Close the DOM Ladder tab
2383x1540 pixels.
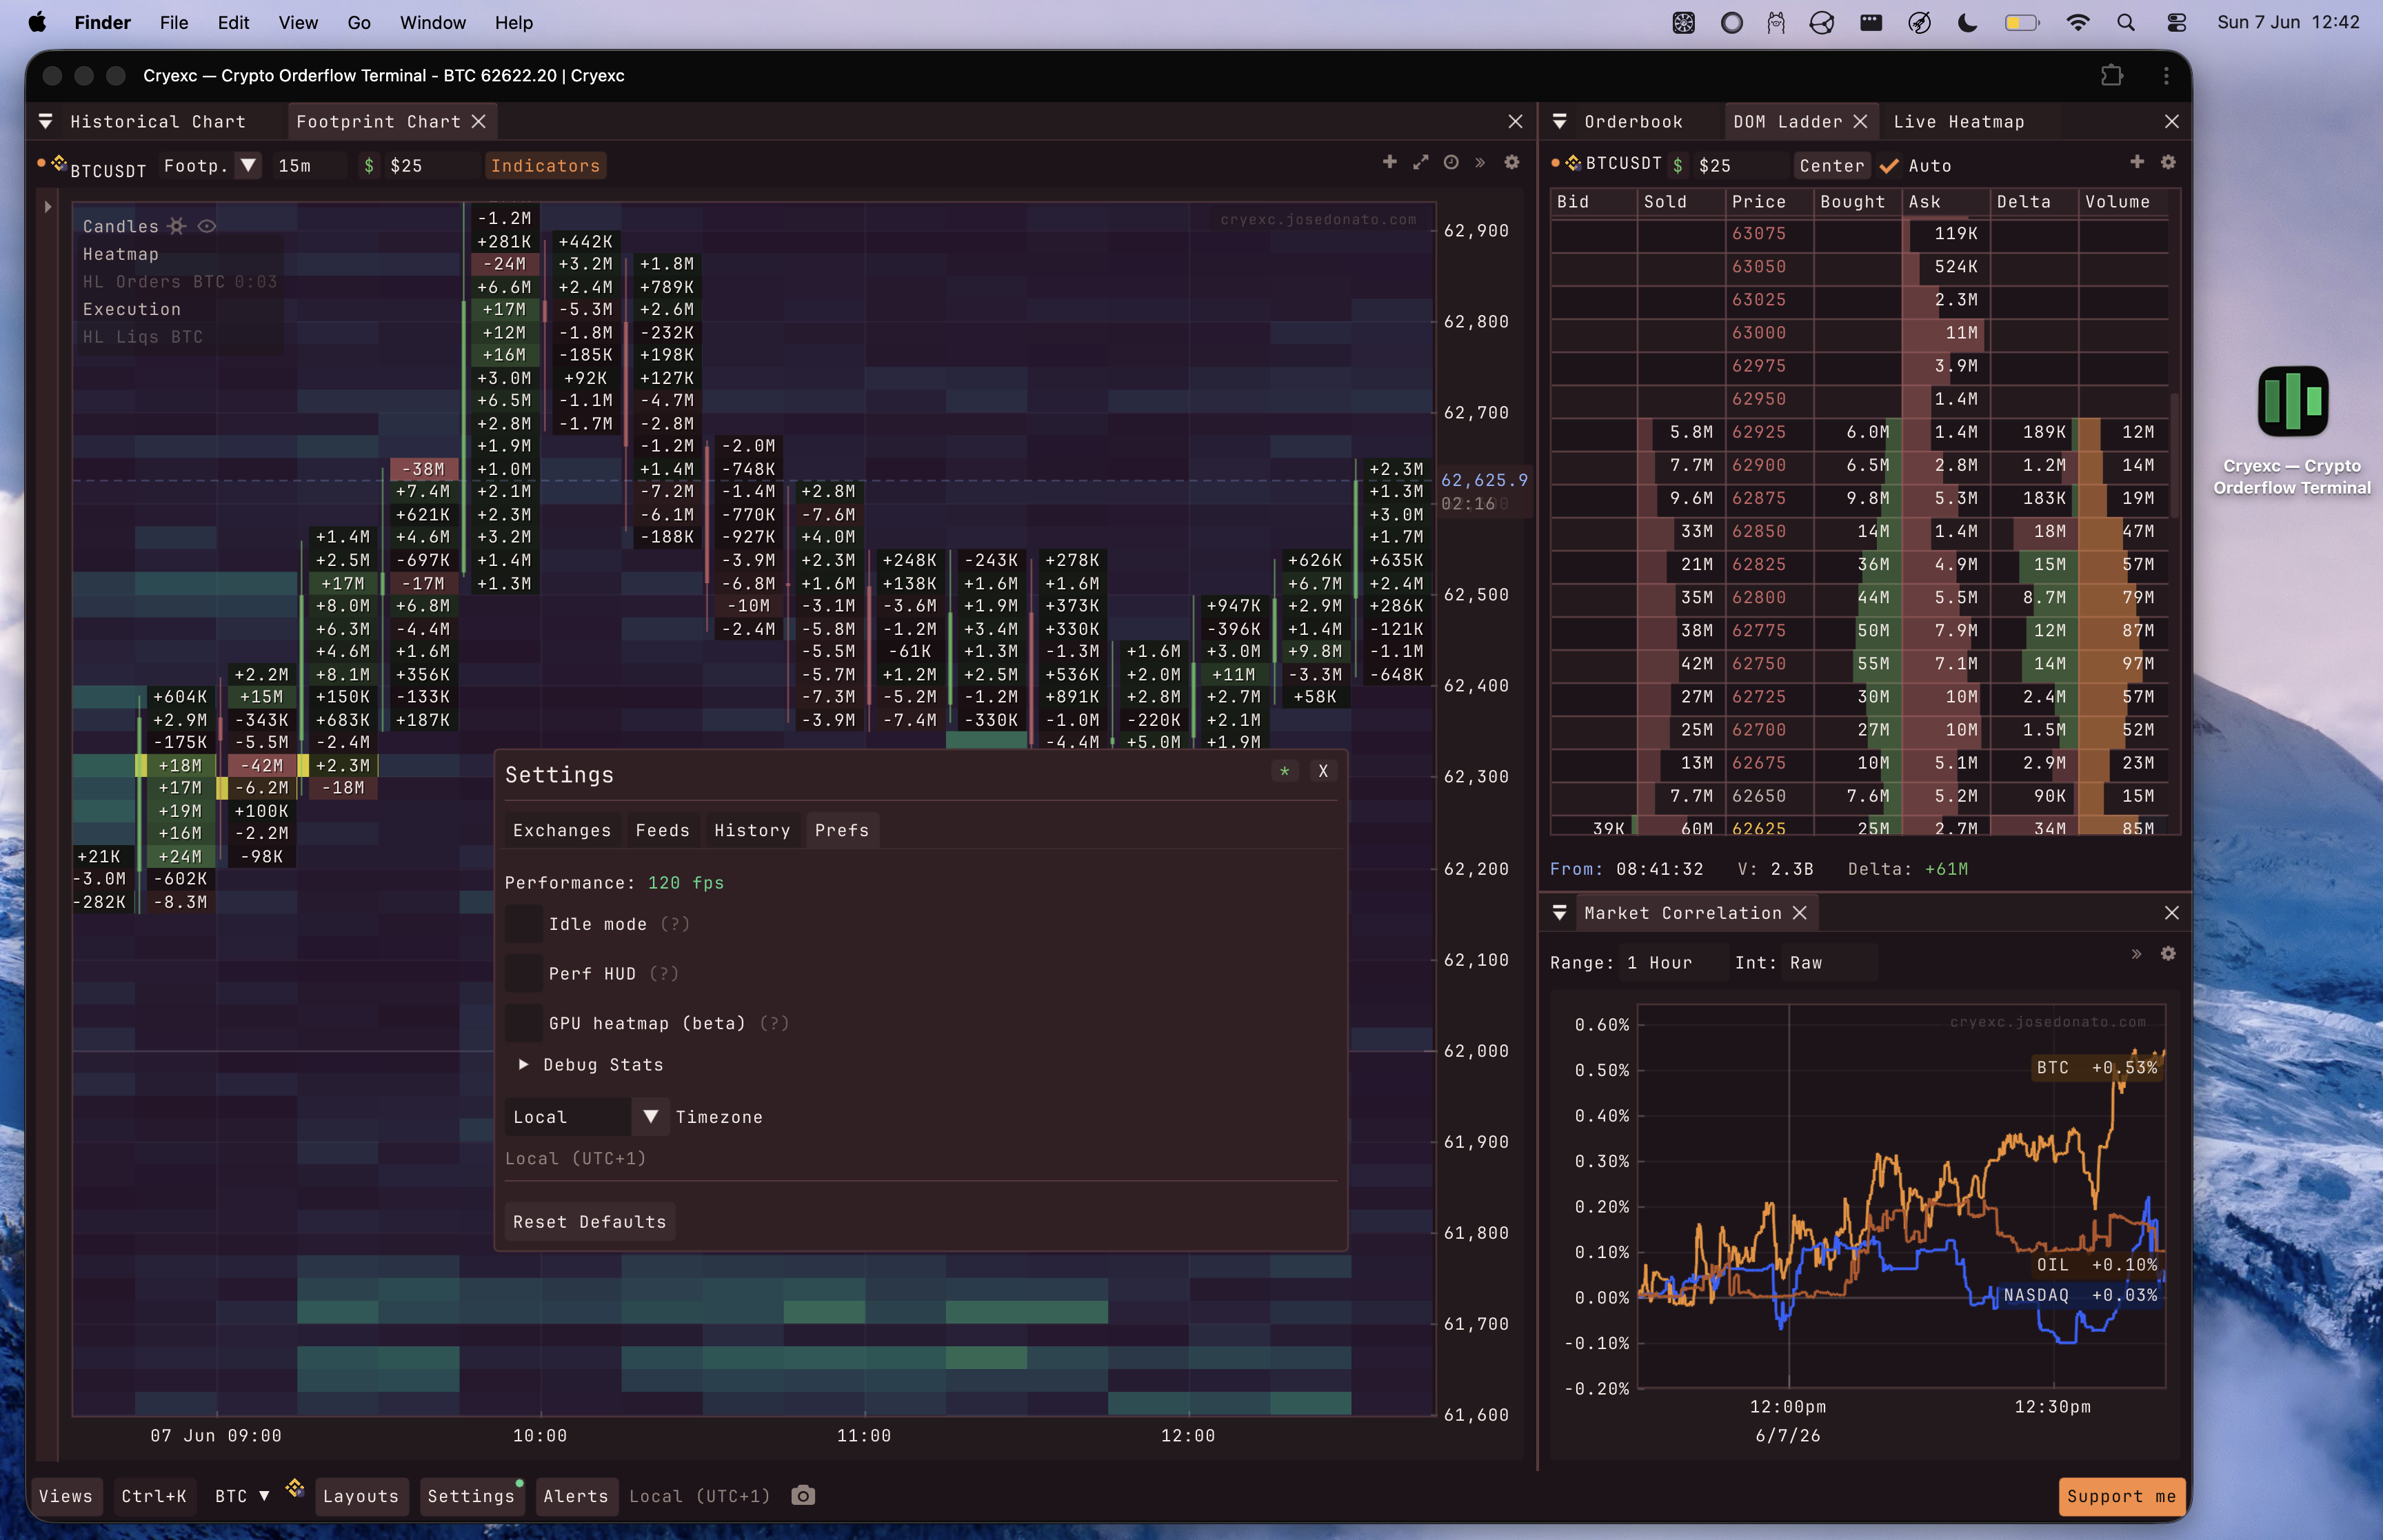click(1860, 121)
